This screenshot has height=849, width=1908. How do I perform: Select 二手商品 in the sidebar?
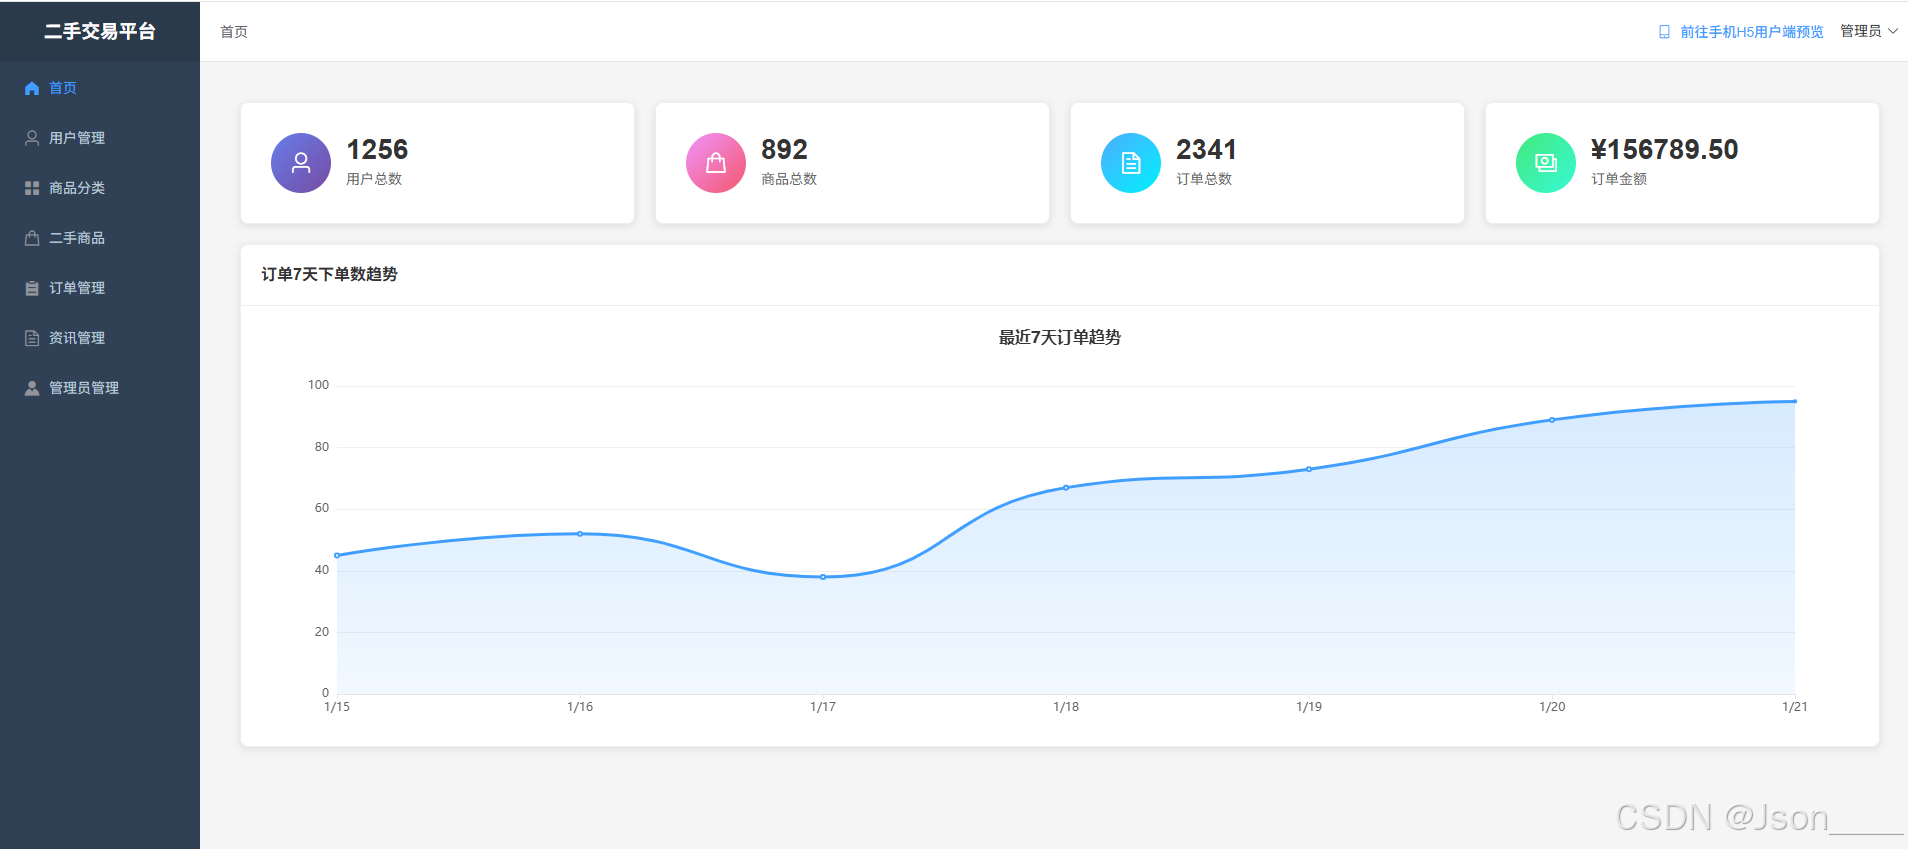coord(100,238)
